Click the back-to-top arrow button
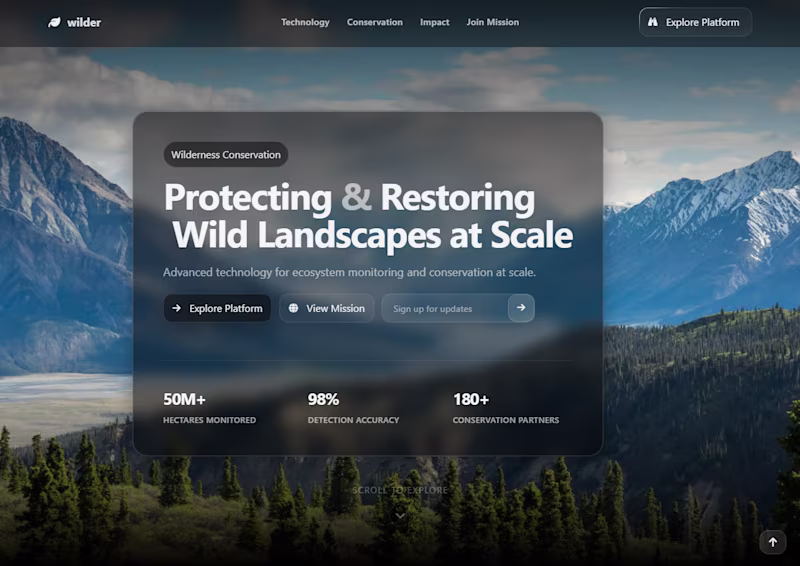 pyautogui.click(x=773, y=542)
